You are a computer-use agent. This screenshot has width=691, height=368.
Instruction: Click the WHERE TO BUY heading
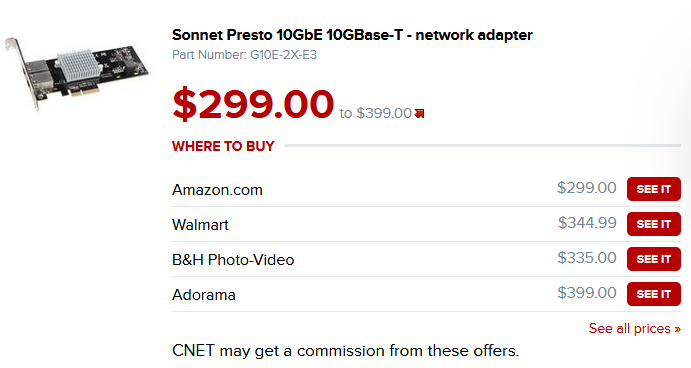[x=223, y=146]
